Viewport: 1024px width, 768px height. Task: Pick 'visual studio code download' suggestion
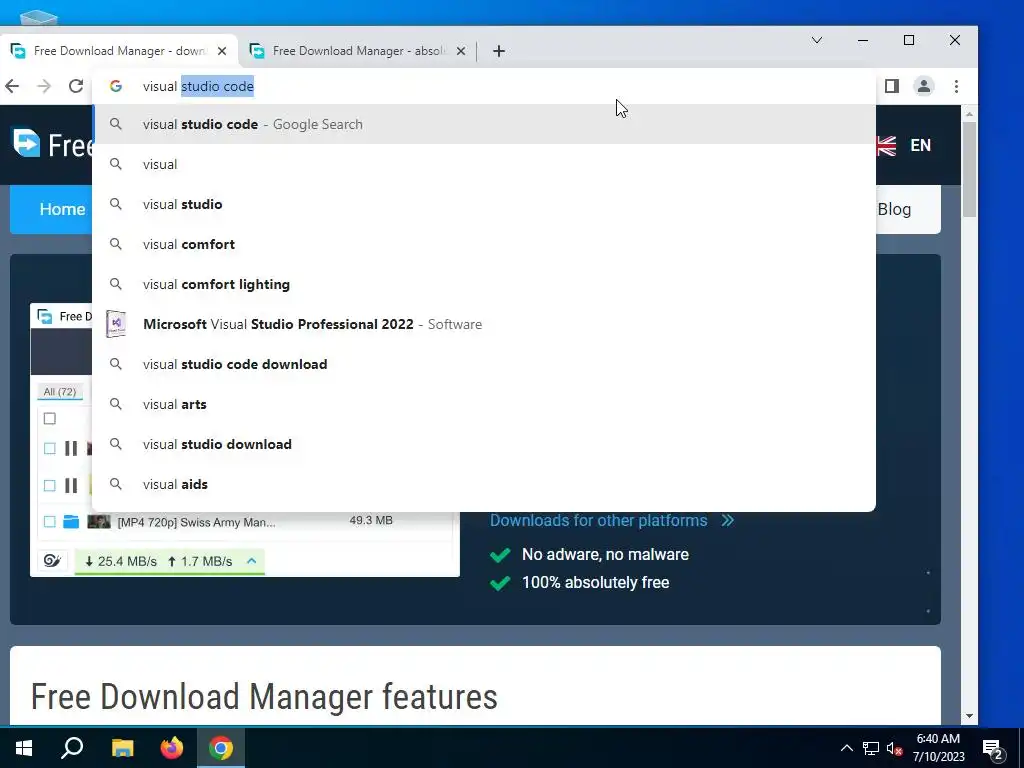(x=484, y=364)
